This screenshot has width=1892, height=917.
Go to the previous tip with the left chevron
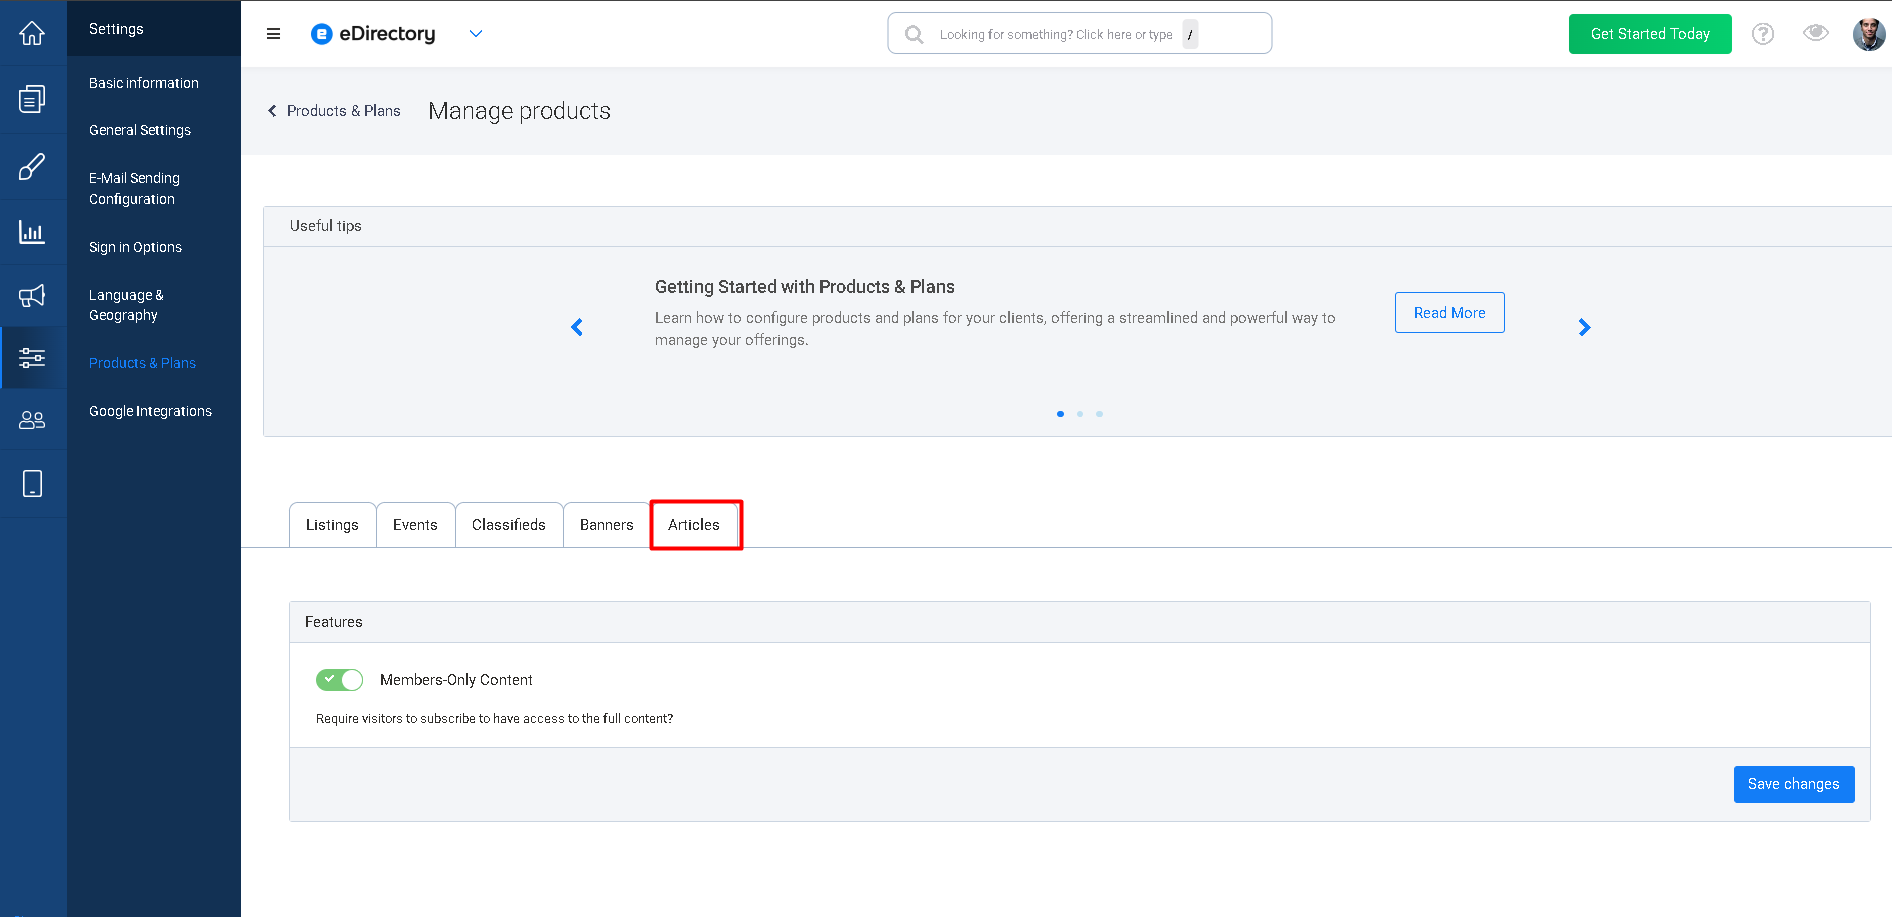click(x=577, y=327)
